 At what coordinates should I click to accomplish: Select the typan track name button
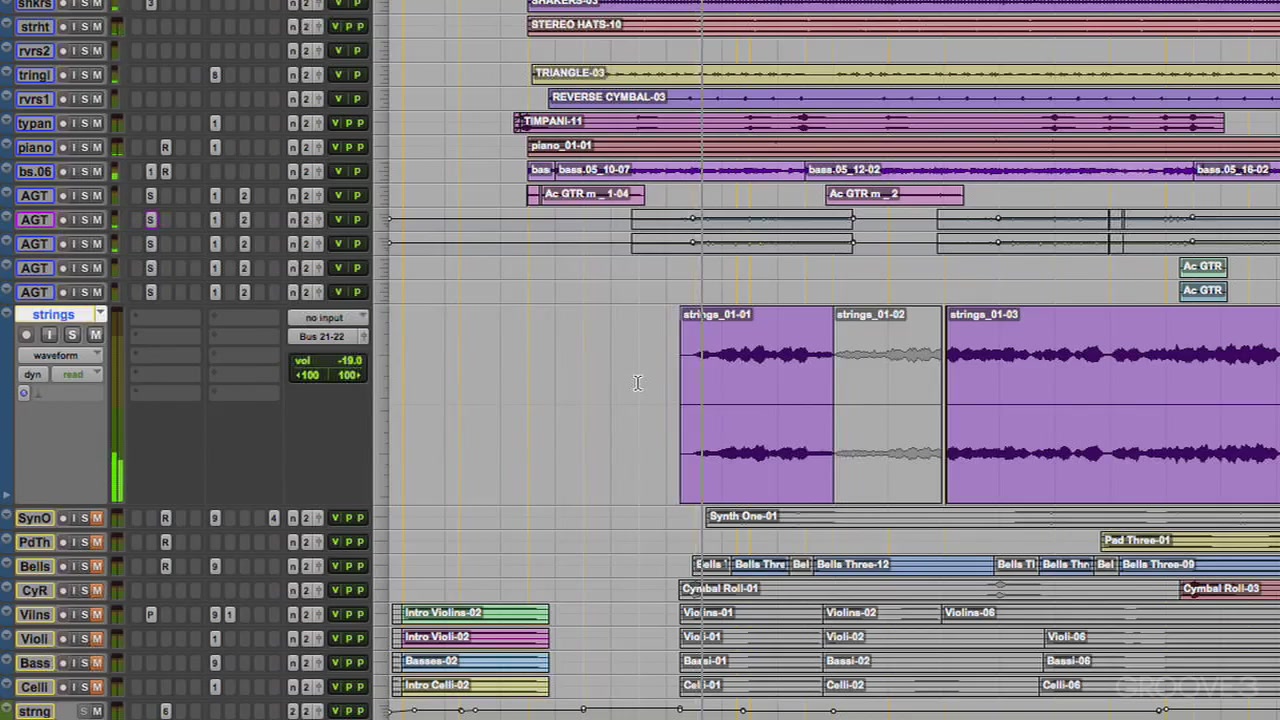tap(35, 123)
